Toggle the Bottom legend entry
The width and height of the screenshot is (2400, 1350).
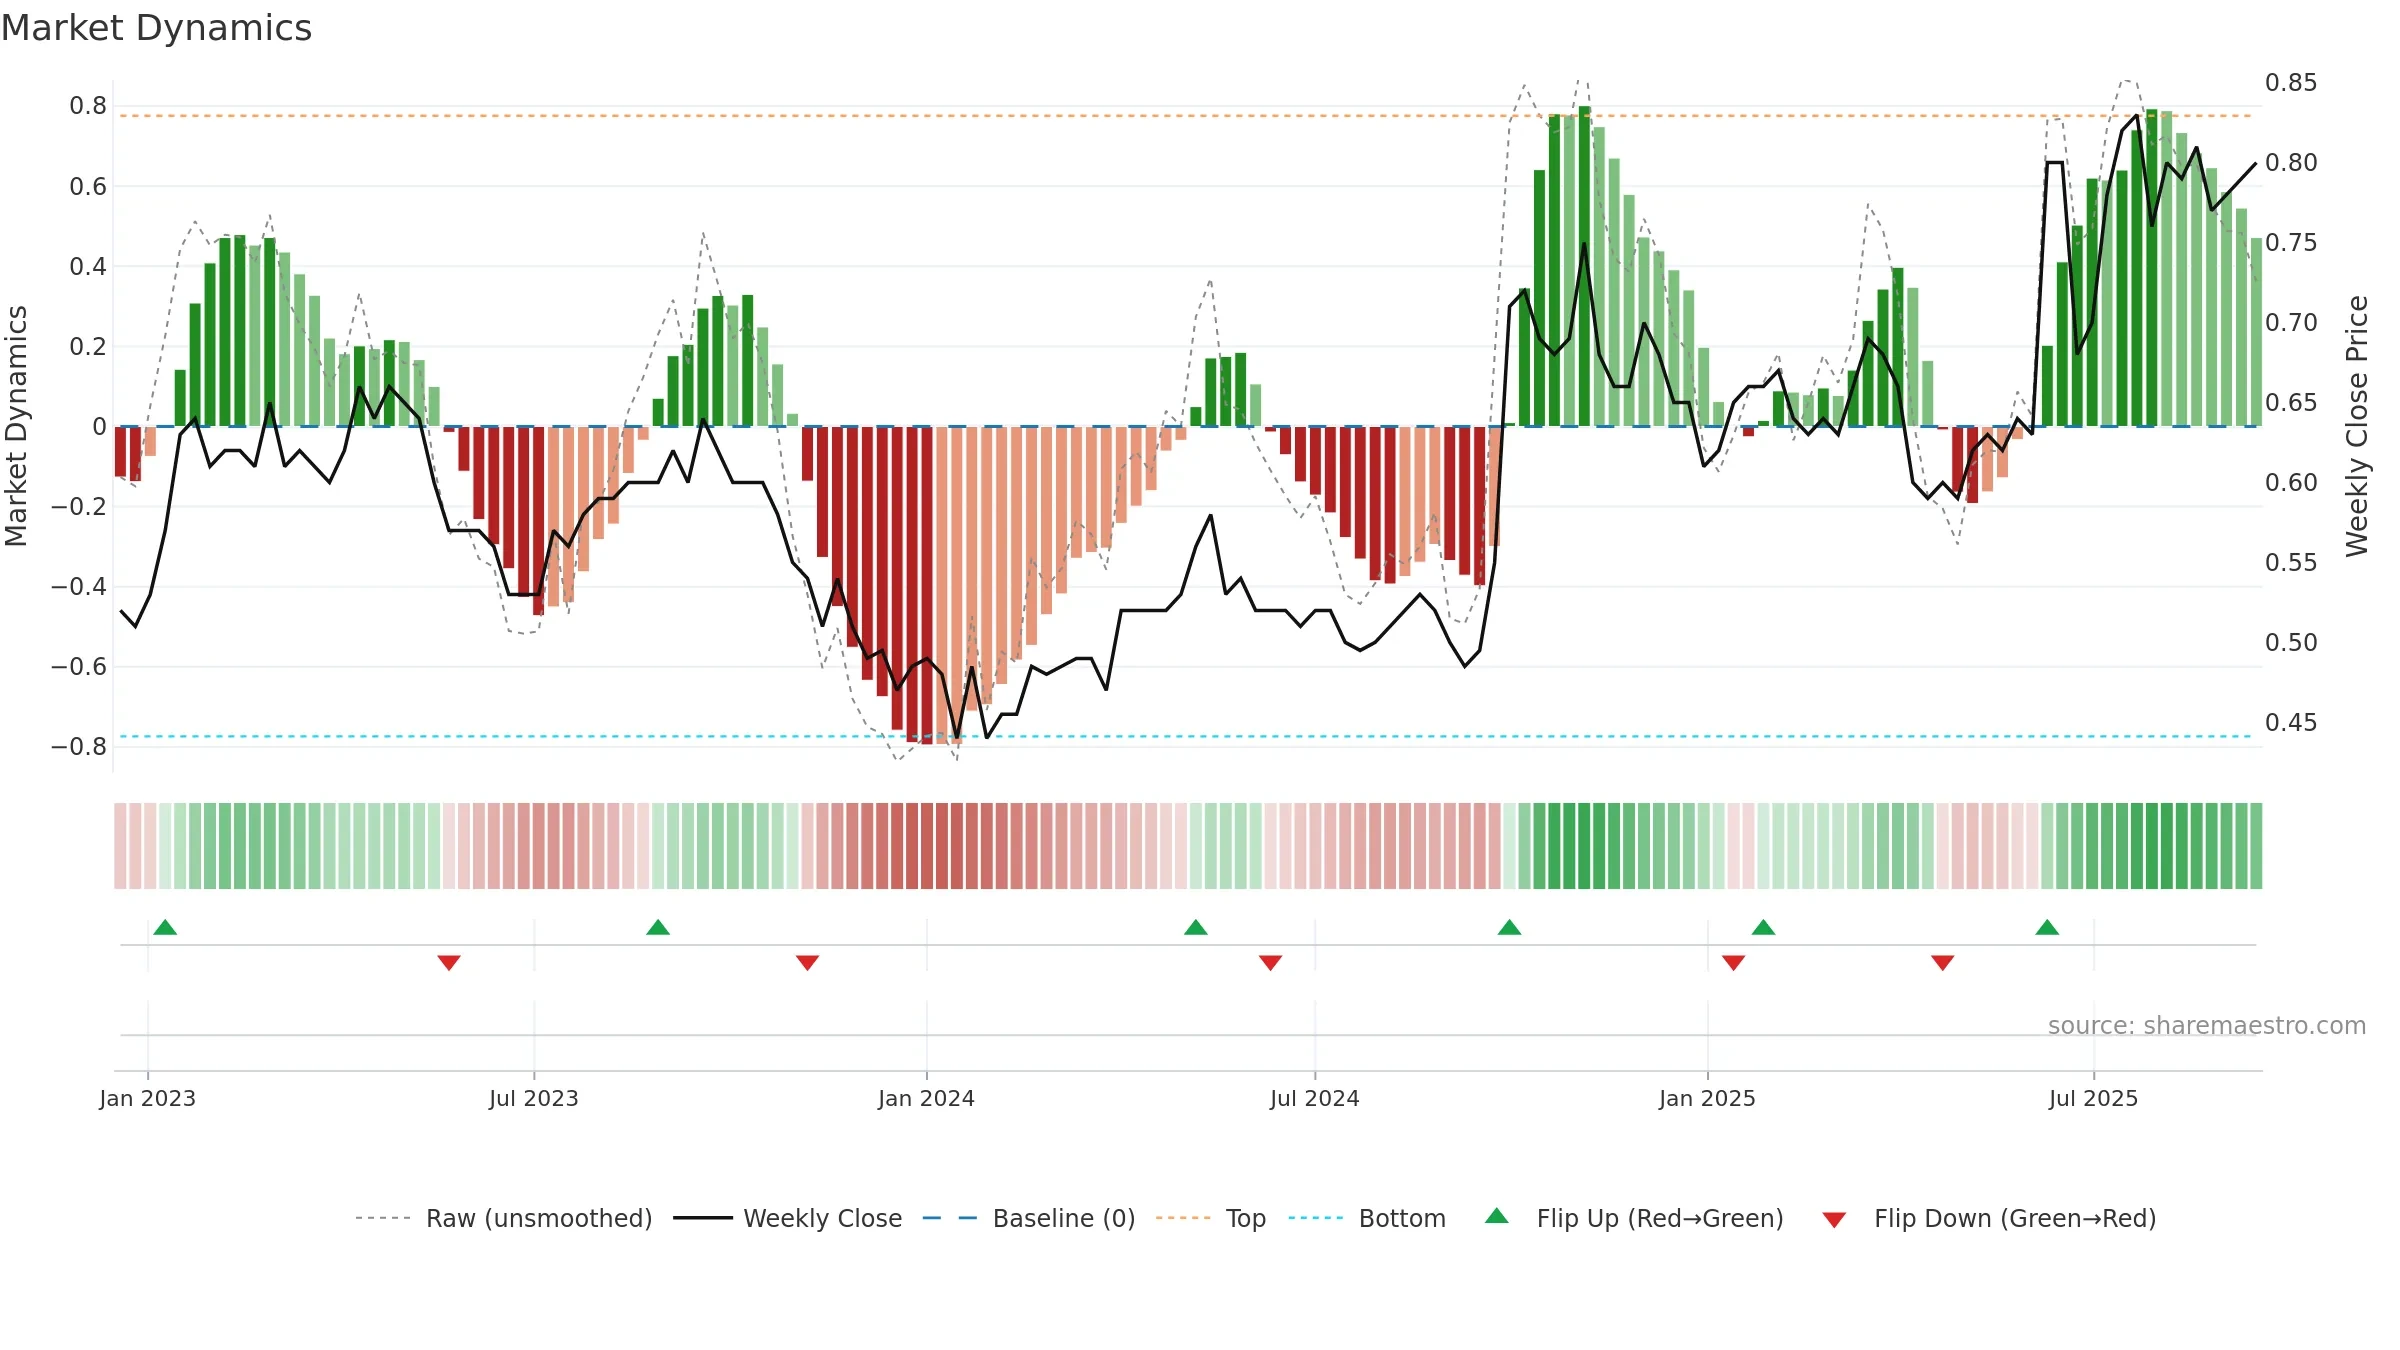click(1367, 1218)
